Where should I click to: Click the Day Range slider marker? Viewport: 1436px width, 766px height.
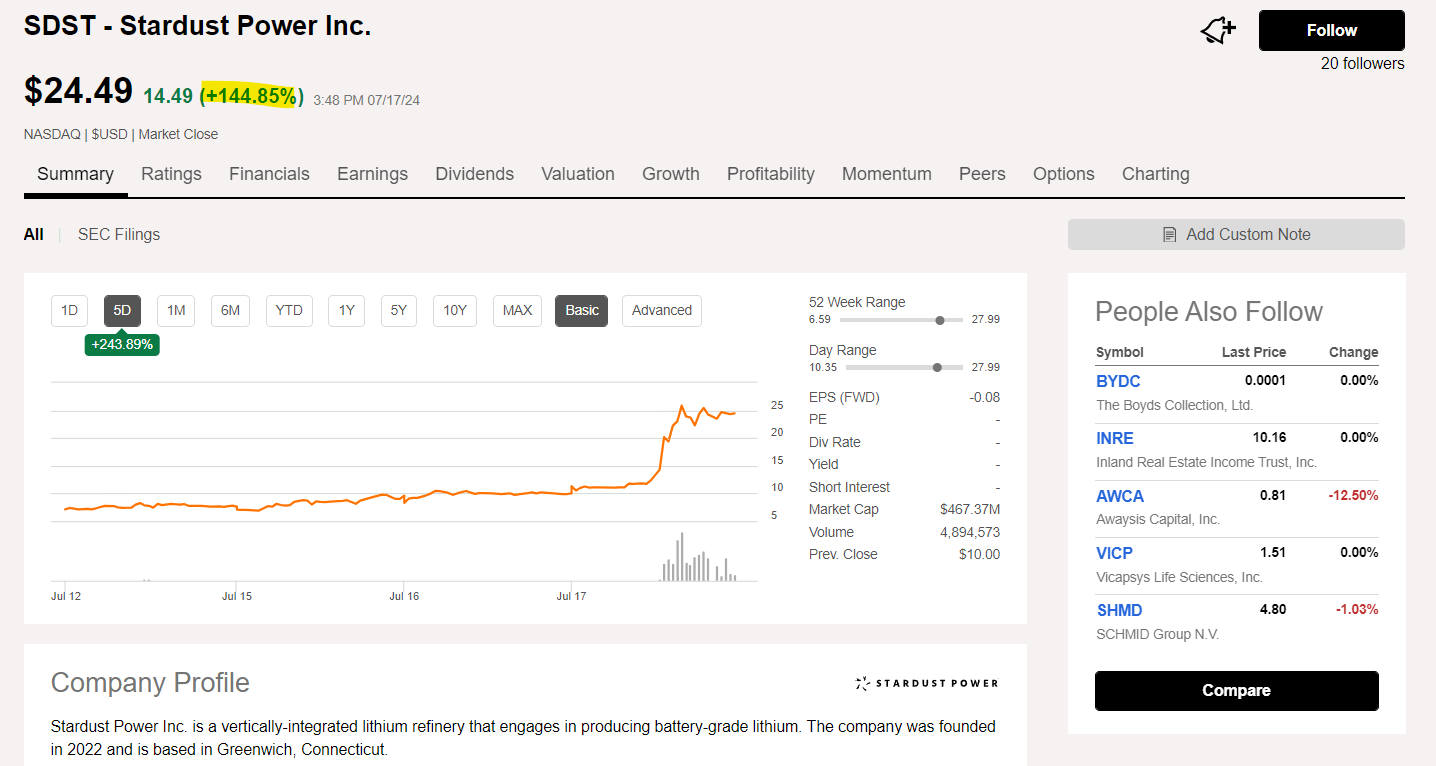click(x=937, y=368)
